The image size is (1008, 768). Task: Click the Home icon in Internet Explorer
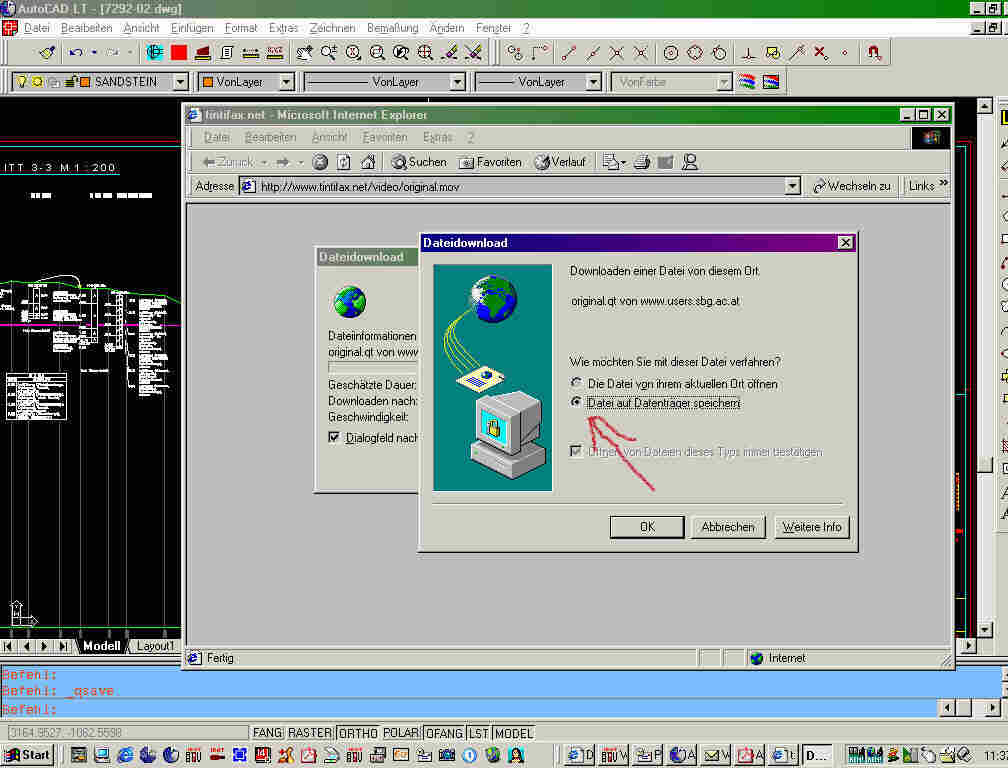point(368,162)
